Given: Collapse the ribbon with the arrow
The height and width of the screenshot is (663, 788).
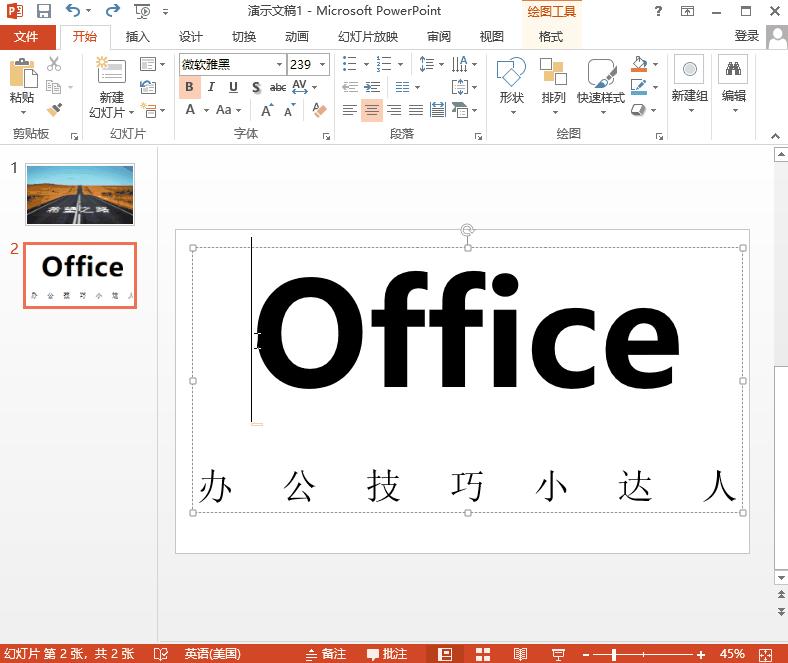Looking at the screenshot, I should (x=775, y=136).
